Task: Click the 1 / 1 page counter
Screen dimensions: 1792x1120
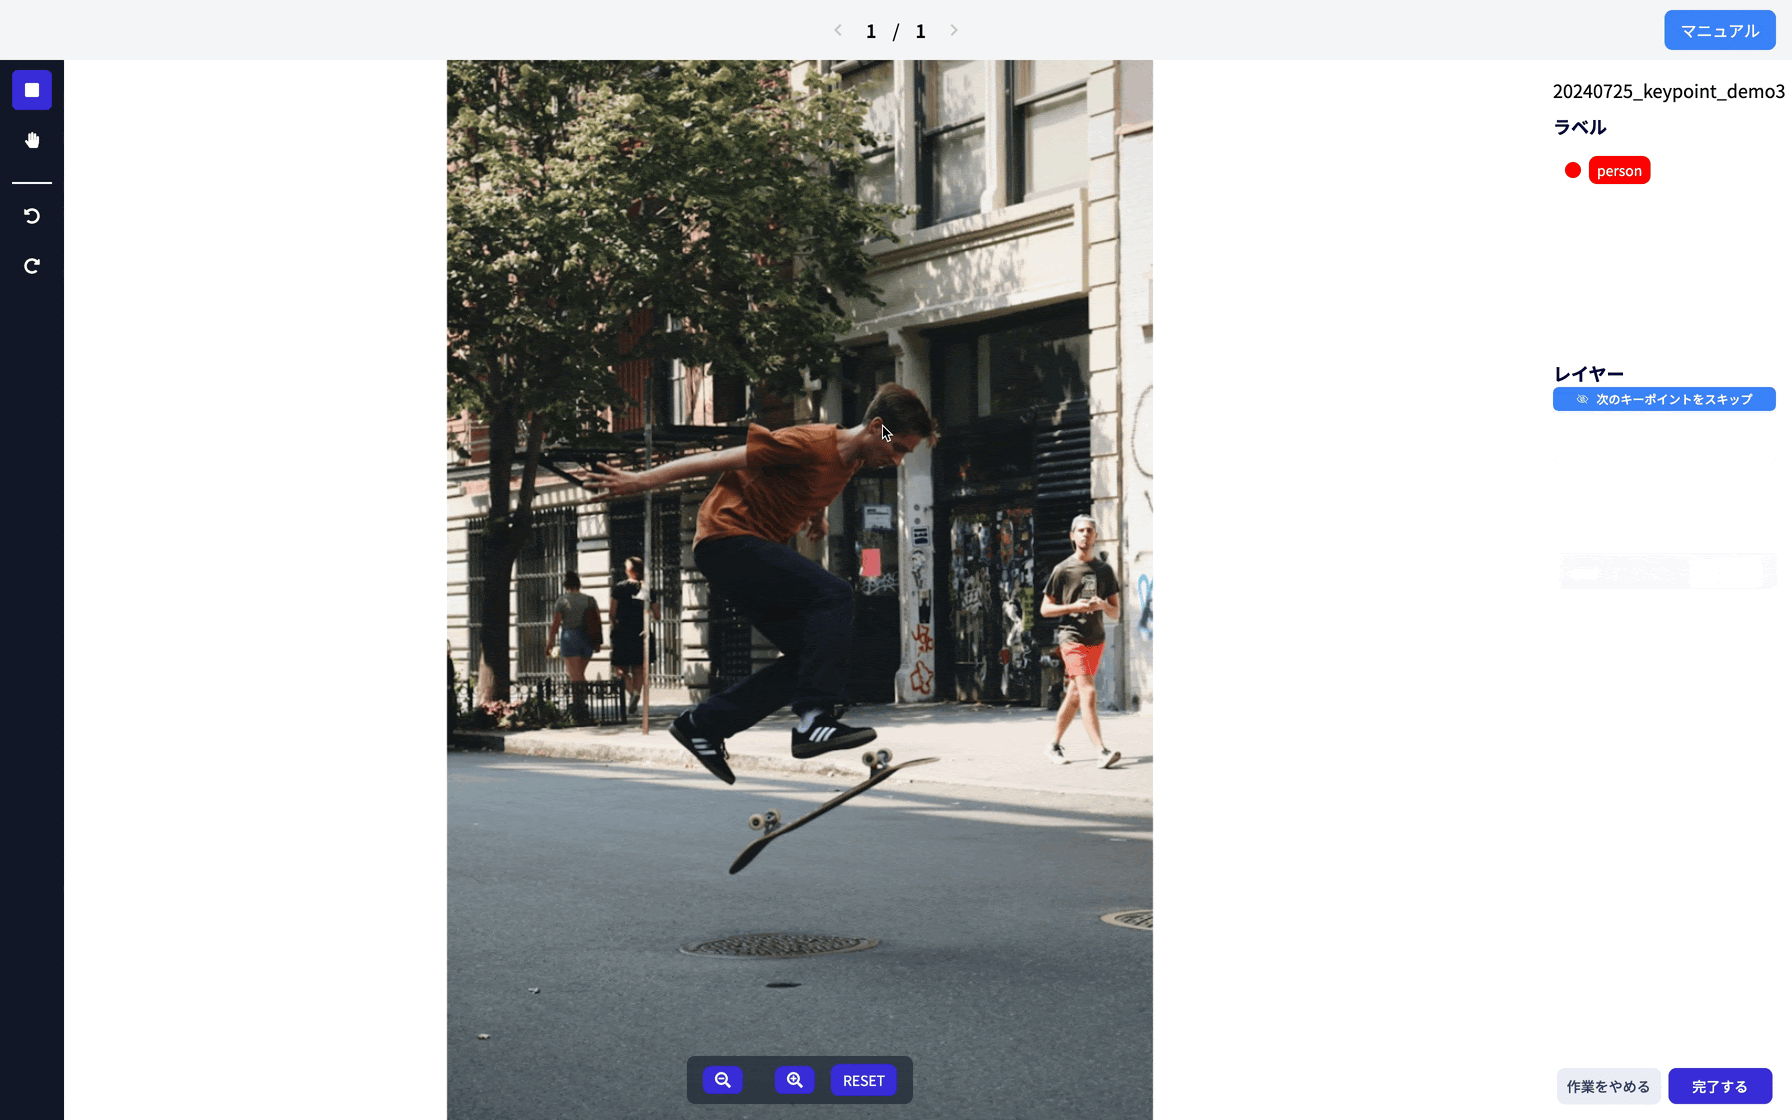Action: click(895, 31)
